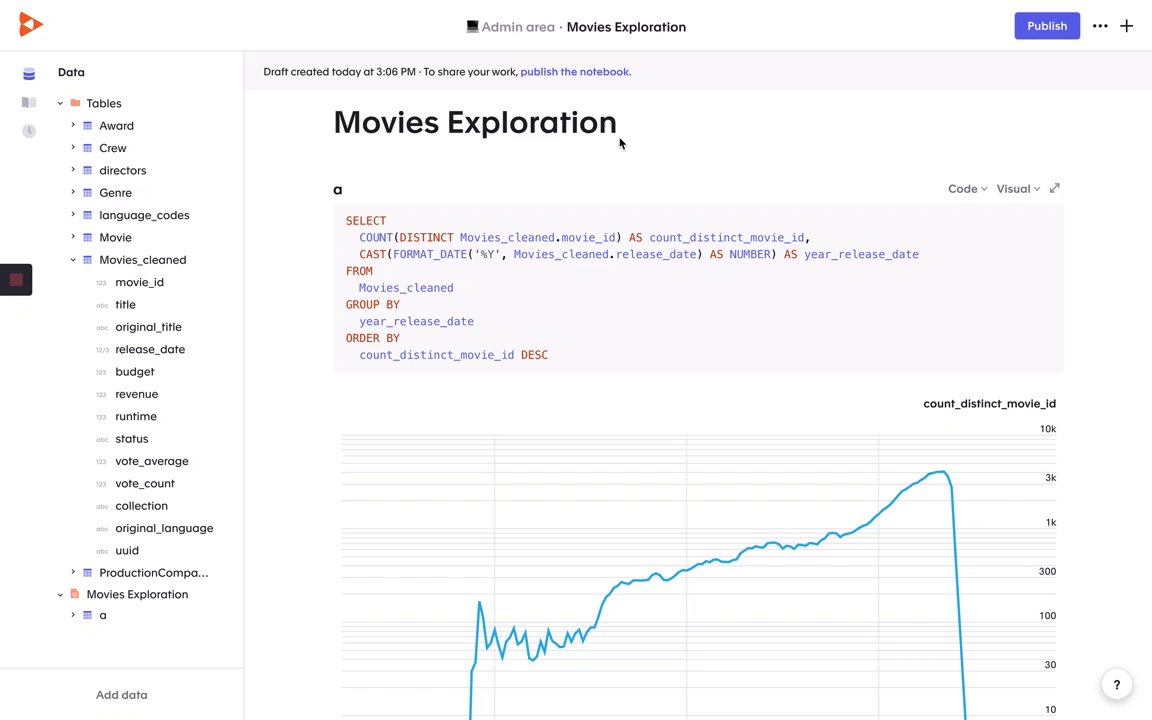The height and width of the screenshot is (720, 1152).
Task: Click the '10k' chart axis label
Action: click(1048, 429)
